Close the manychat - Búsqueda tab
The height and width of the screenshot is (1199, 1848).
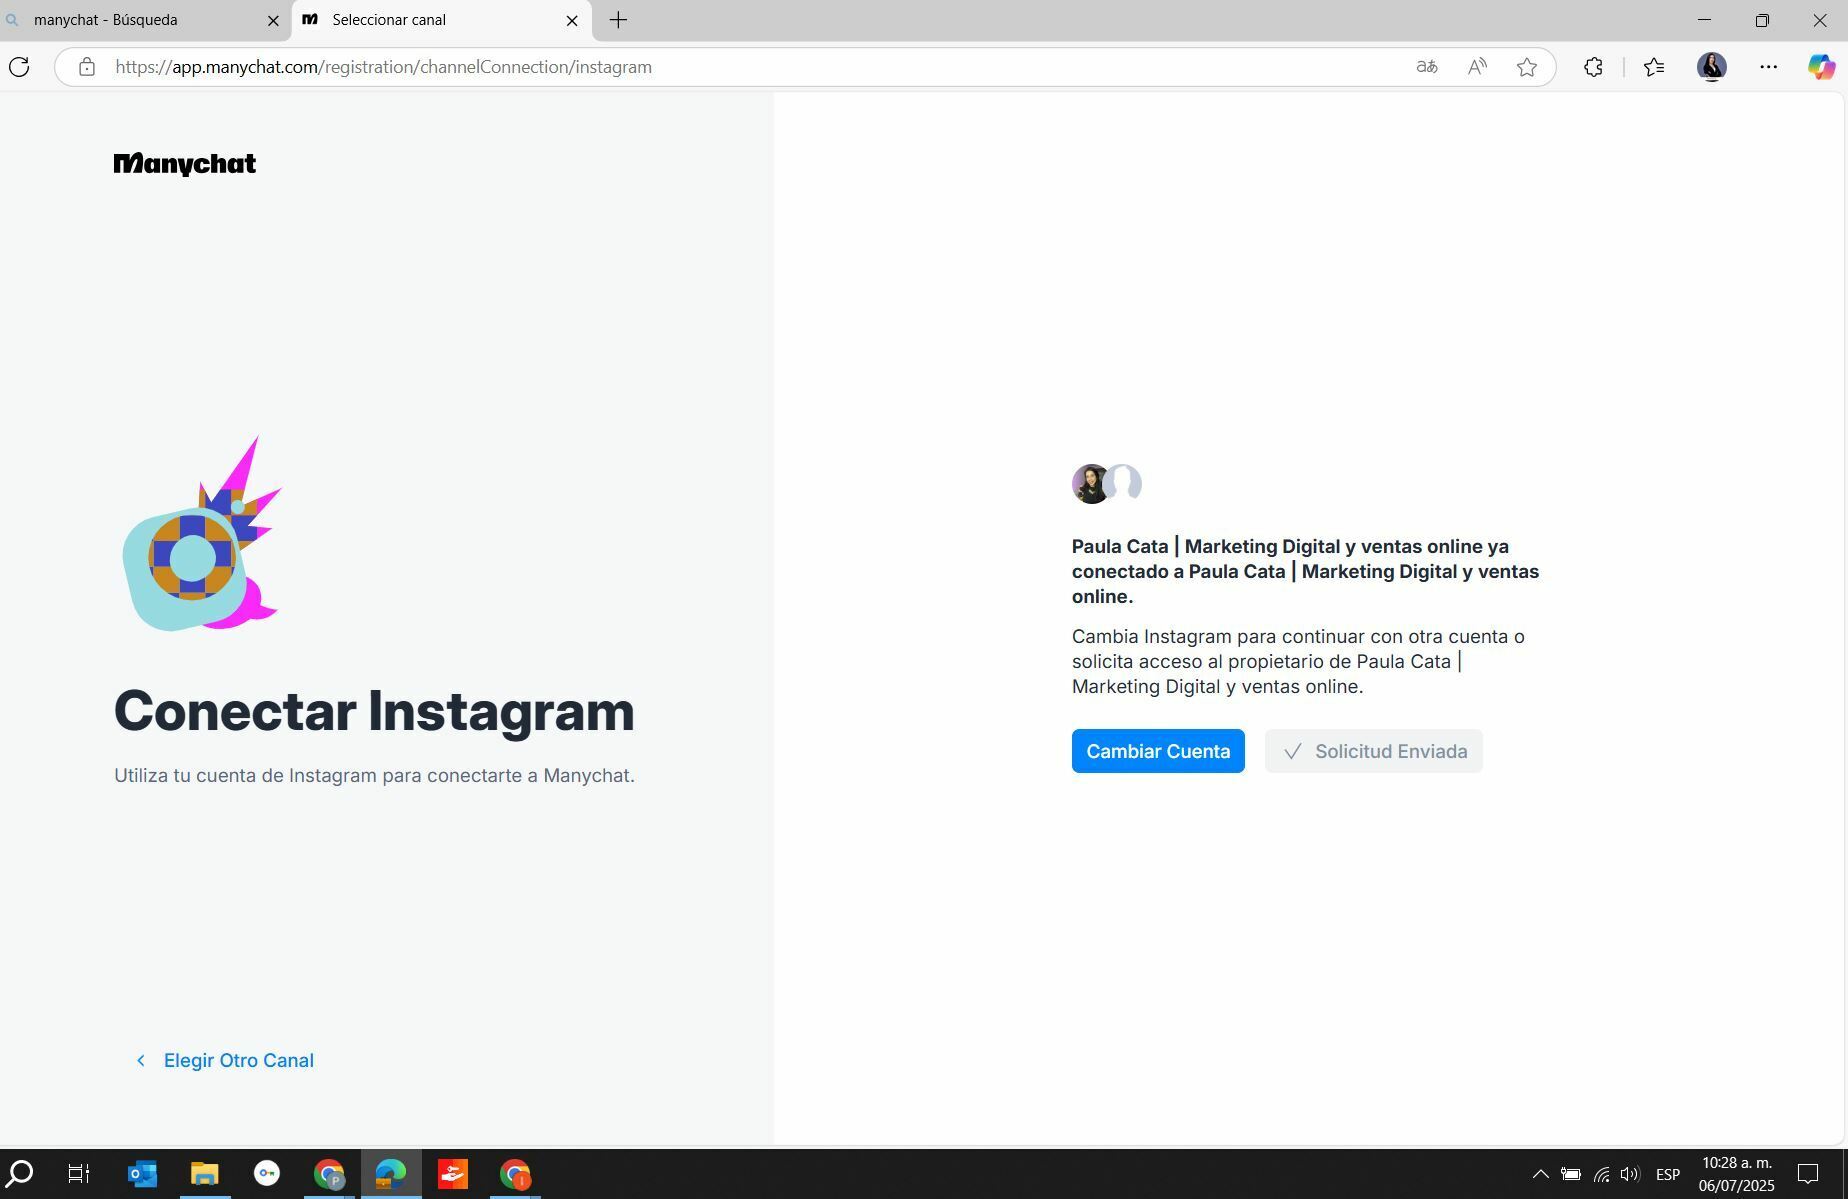pos(272,20)
